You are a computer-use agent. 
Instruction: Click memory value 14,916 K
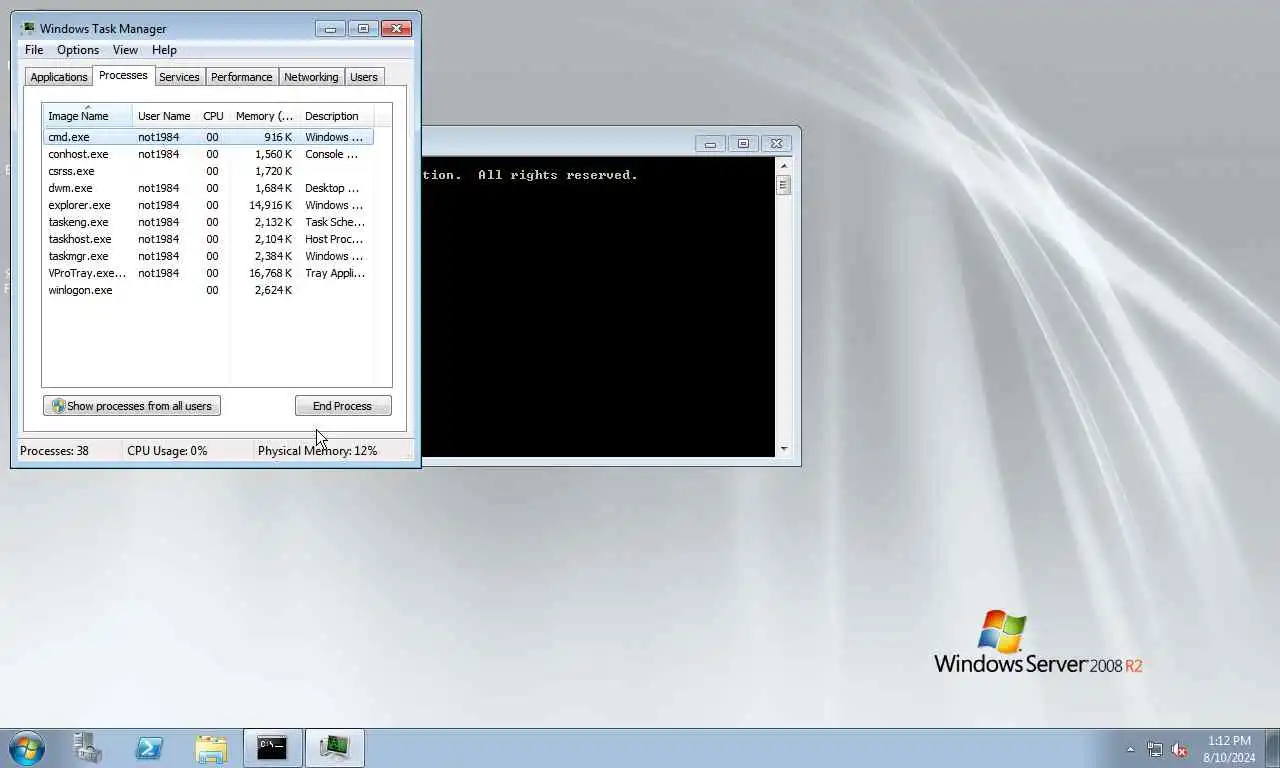pos(270,205)
